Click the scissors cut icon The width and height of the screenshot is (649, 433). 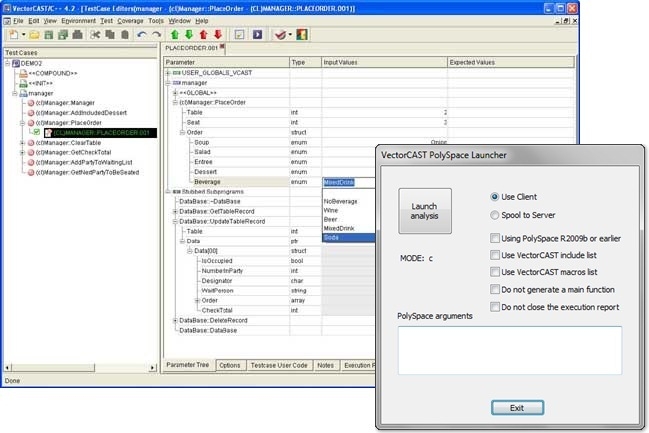95,35
